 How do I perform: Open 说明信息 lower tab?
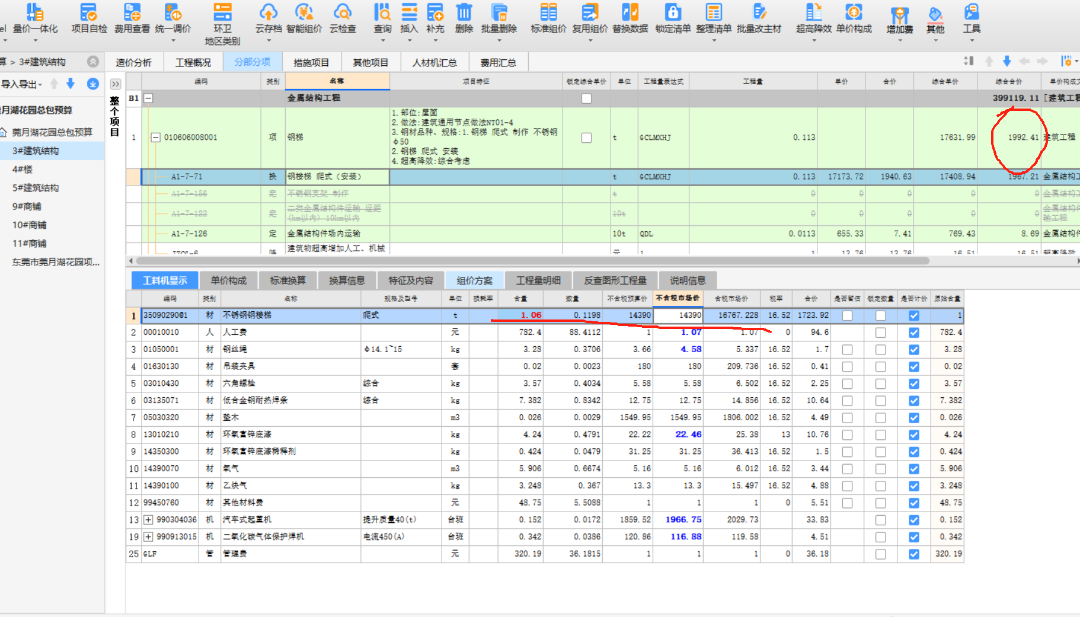(687, 280)
